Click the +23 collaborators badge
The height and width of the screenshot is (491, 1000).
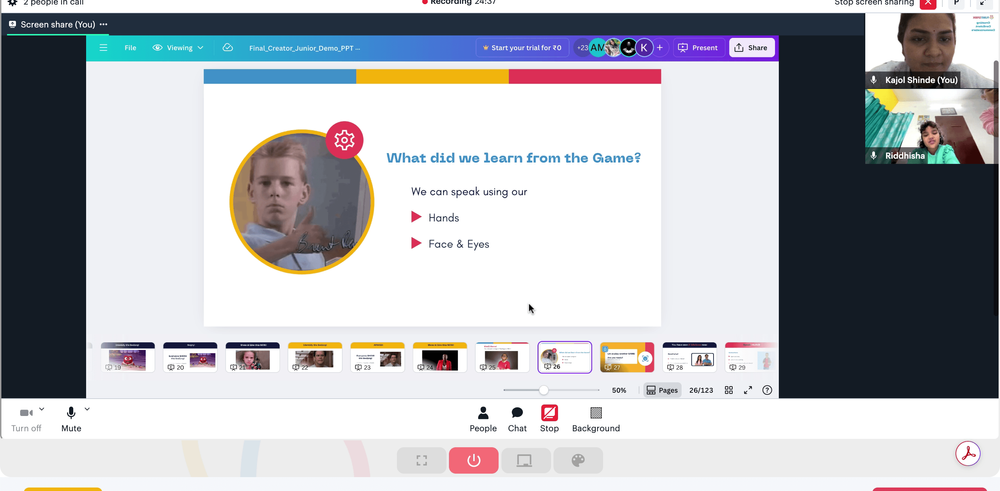point(582,48)
